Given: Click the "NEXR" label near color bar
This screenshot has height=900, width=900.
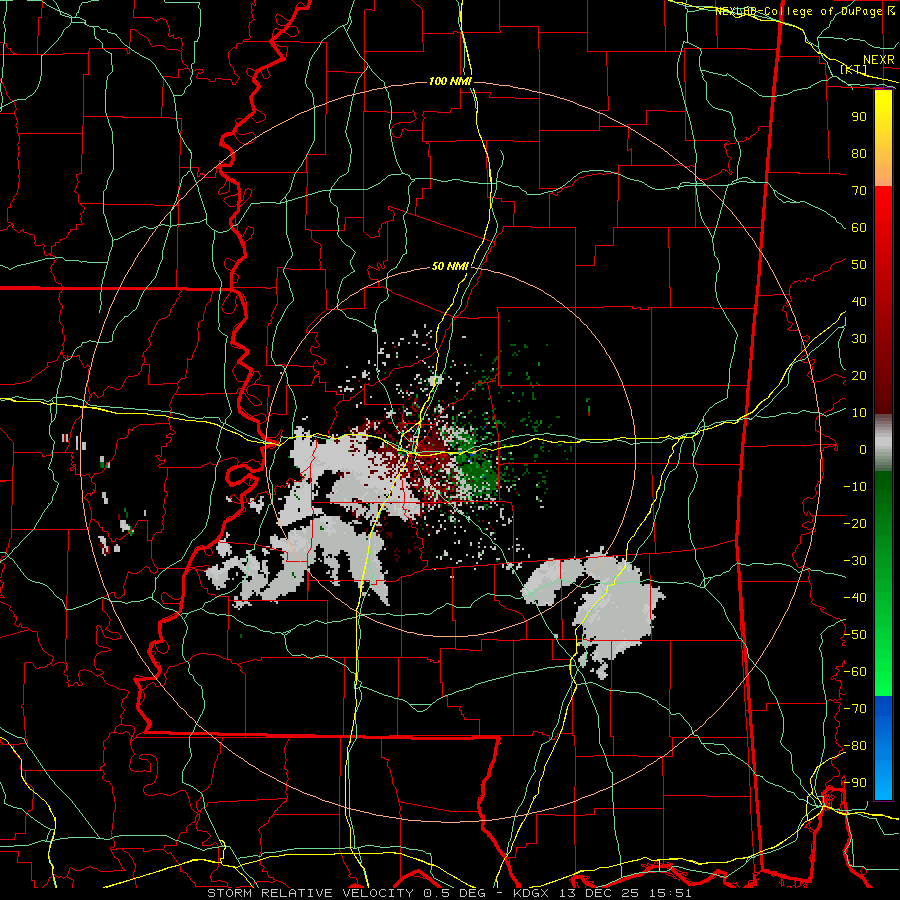Looking at the screenshot, I should (879, 60).
